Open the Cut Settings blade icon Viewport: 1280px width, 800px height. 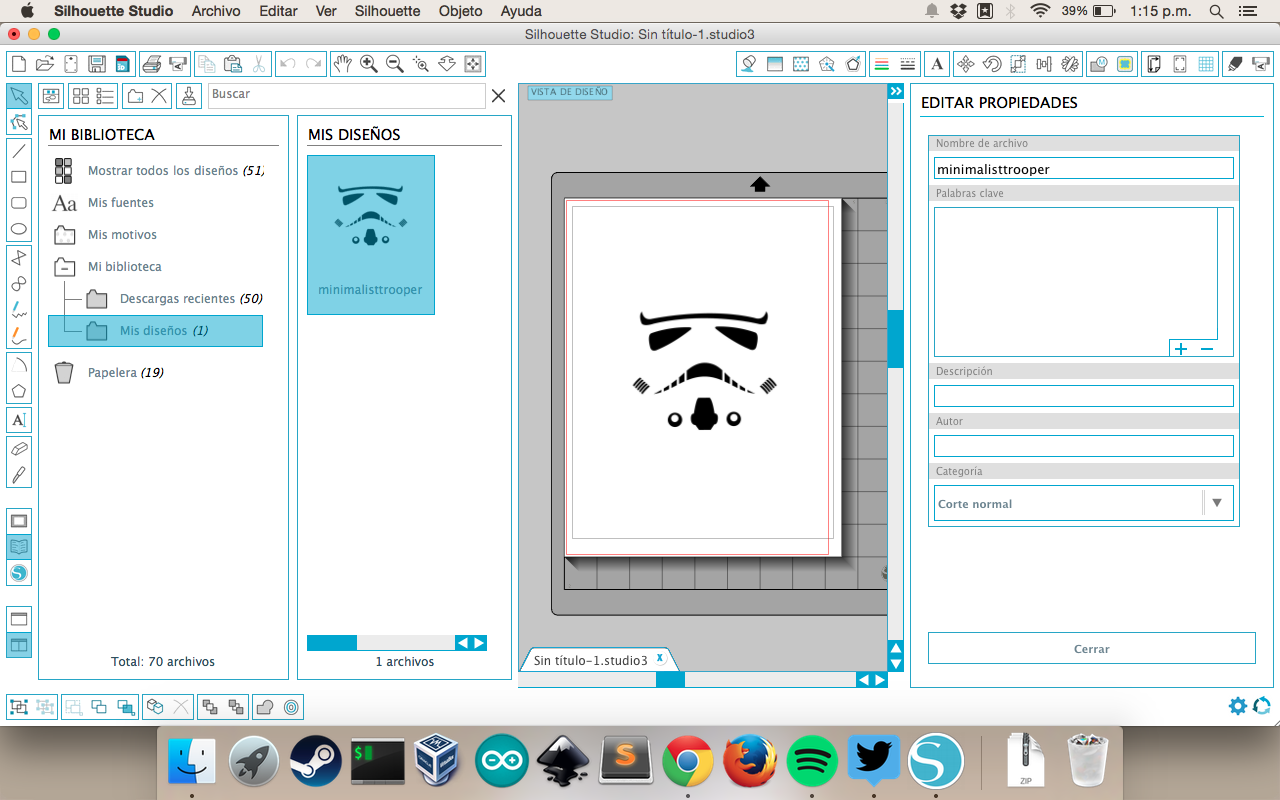[x=1235, y=64]
